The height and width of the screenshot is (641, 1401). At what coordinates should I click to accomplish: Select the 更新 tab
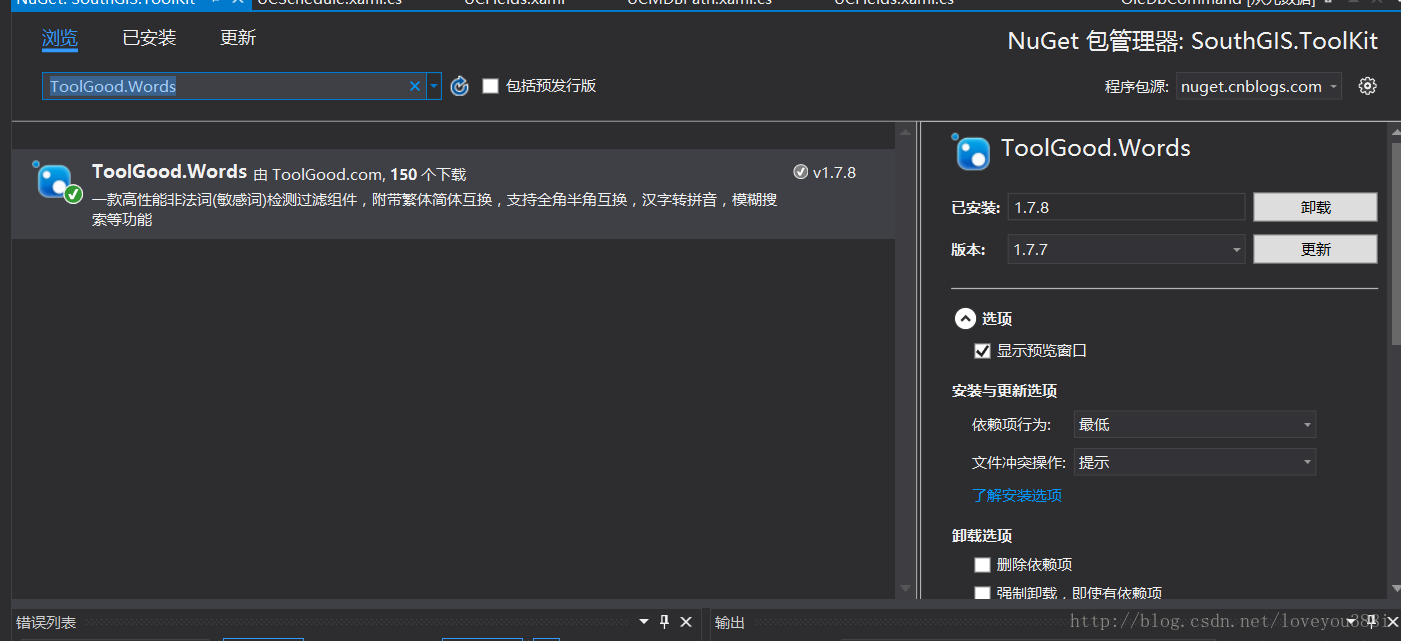click(x=238, y=37)
